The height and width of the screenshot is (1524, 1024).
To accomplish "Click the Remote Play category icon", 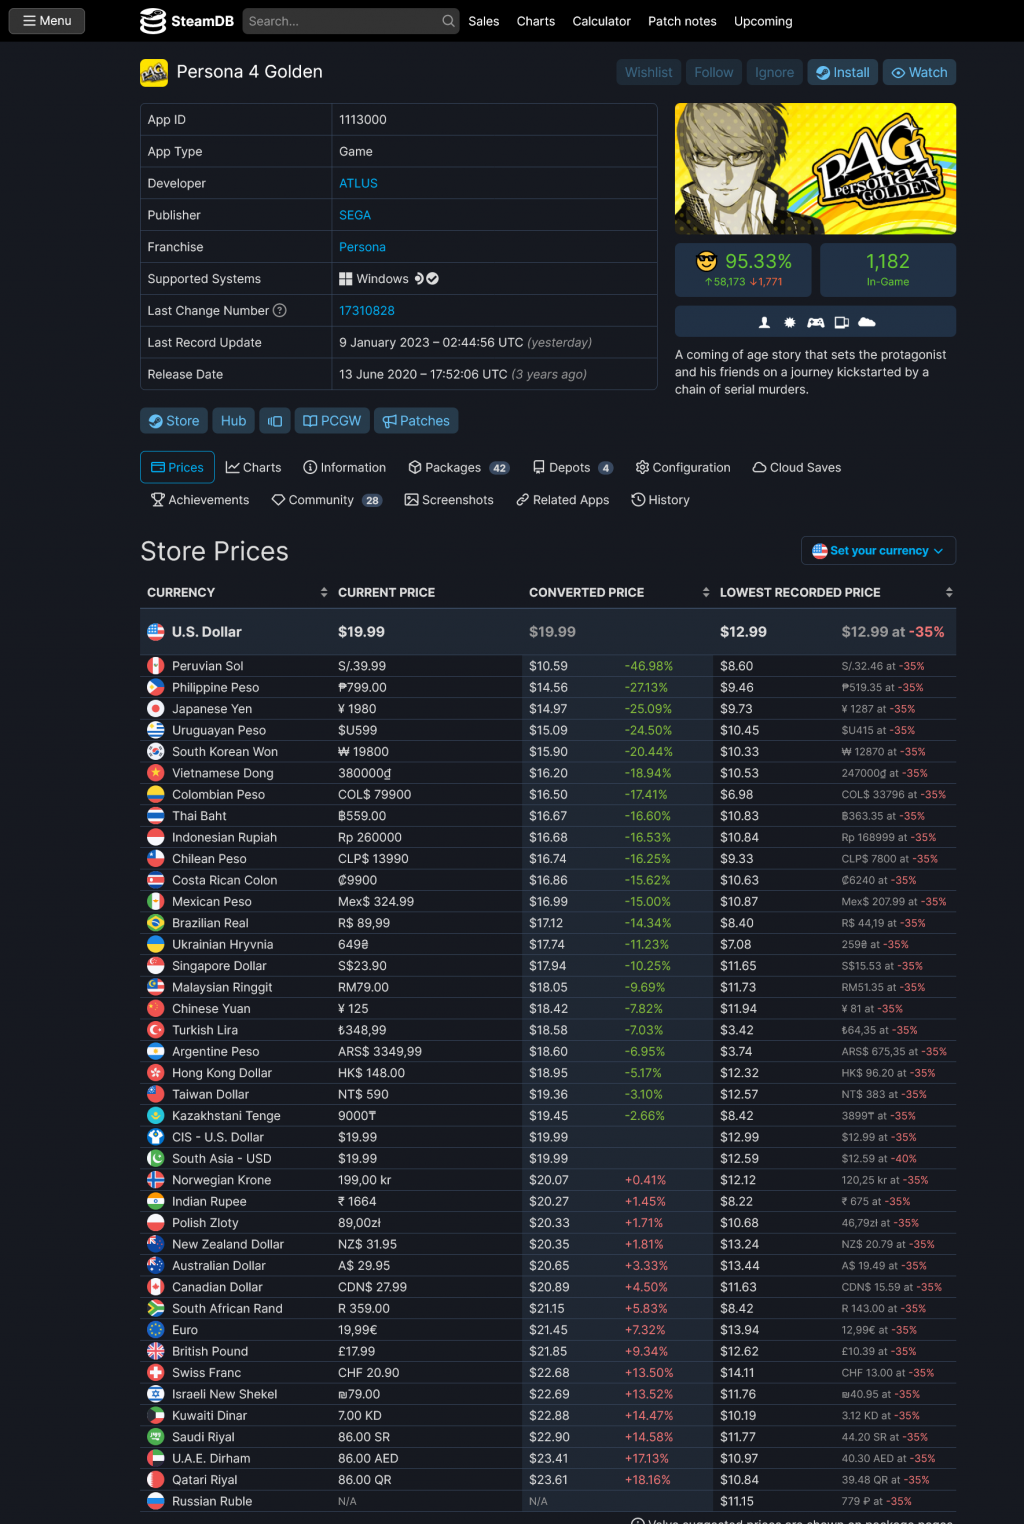I will coord(841,322).
